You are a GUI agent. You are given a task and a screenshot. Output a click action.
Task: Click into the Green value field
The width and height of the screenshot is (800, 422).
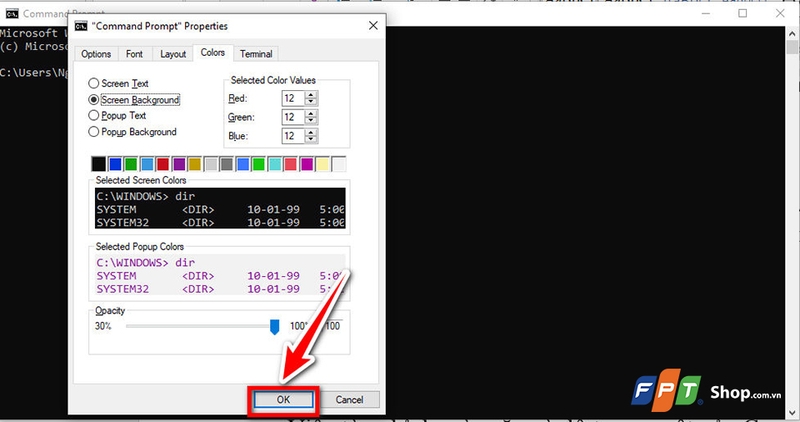pyautogui.click(x=293, y=117)
